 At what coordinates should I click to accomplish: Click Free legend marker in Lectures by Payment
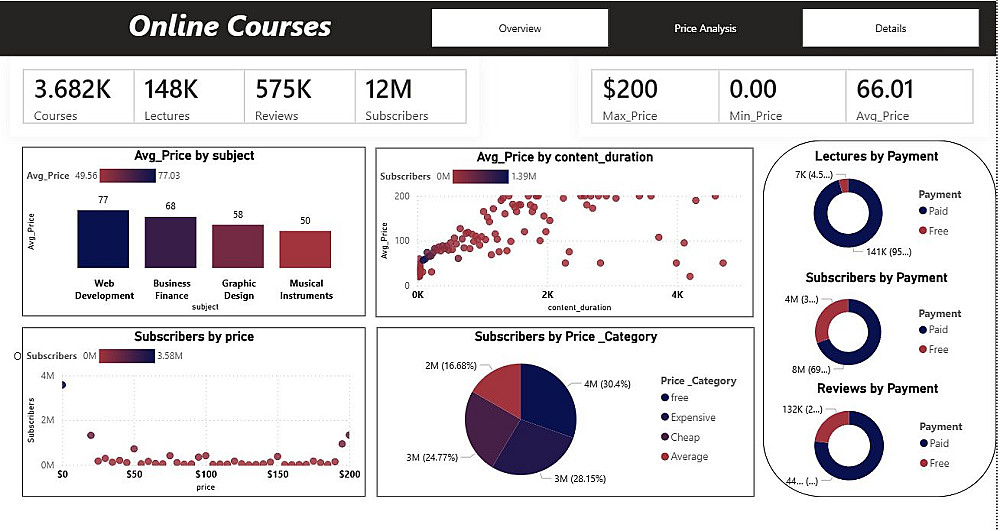tap(922, 231)
